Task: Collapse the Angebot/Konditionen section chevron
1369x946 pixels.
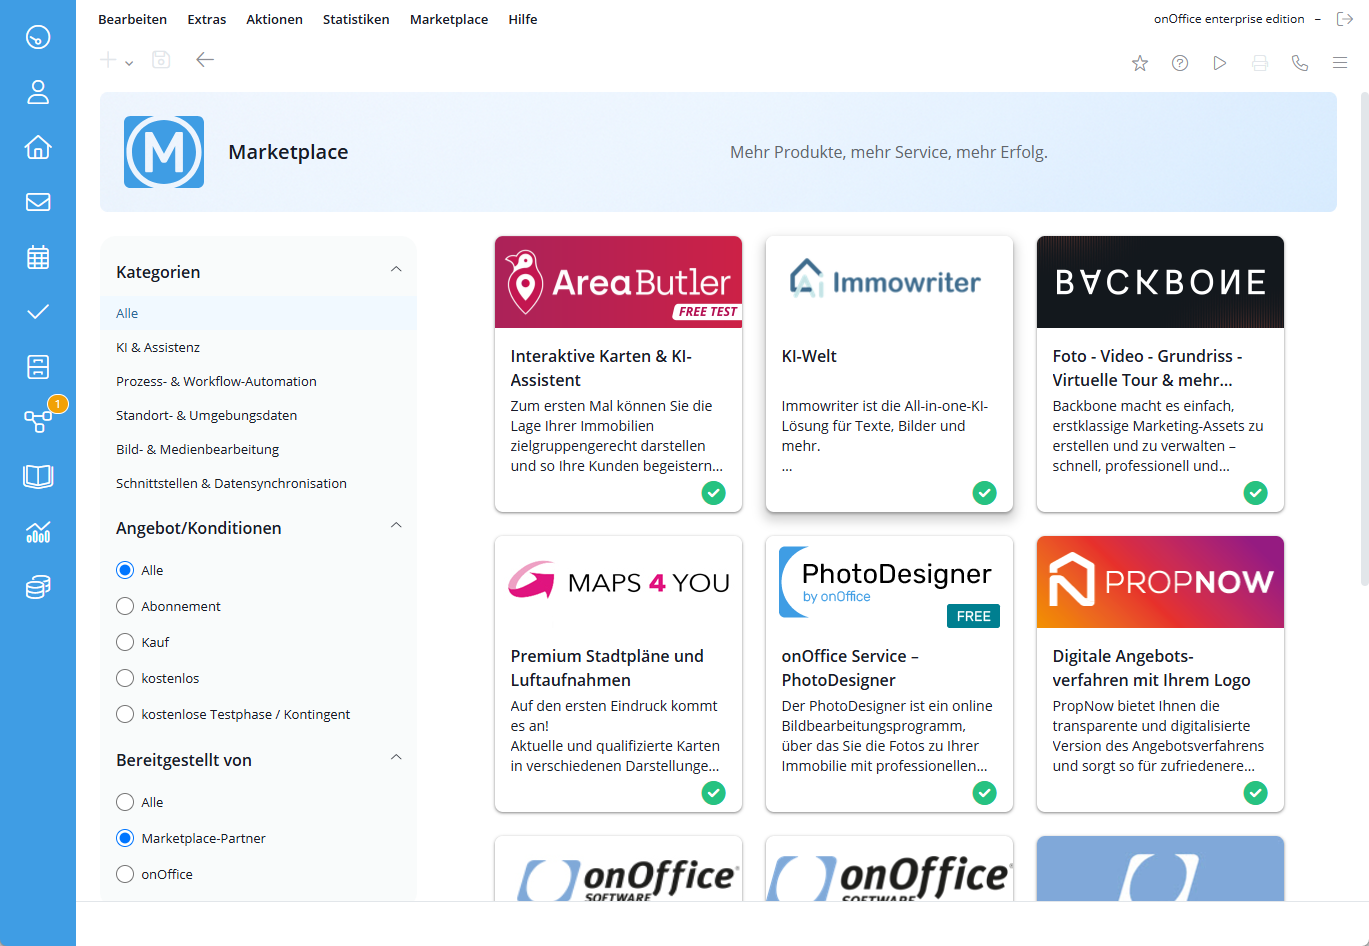Action: click(396, 525)
